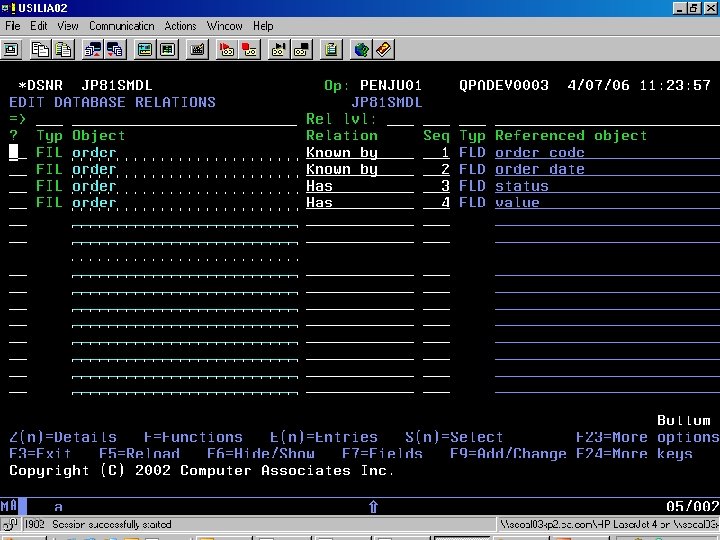Click the Paste toolbar icon
720x540 pixels.
click(x=63, y=50)
